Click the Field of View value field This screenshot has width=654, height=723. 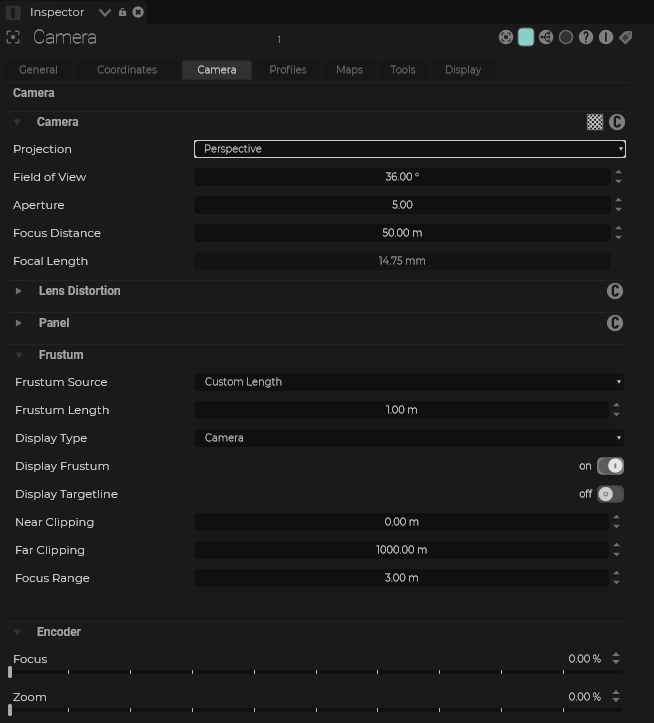click(402, 177)
